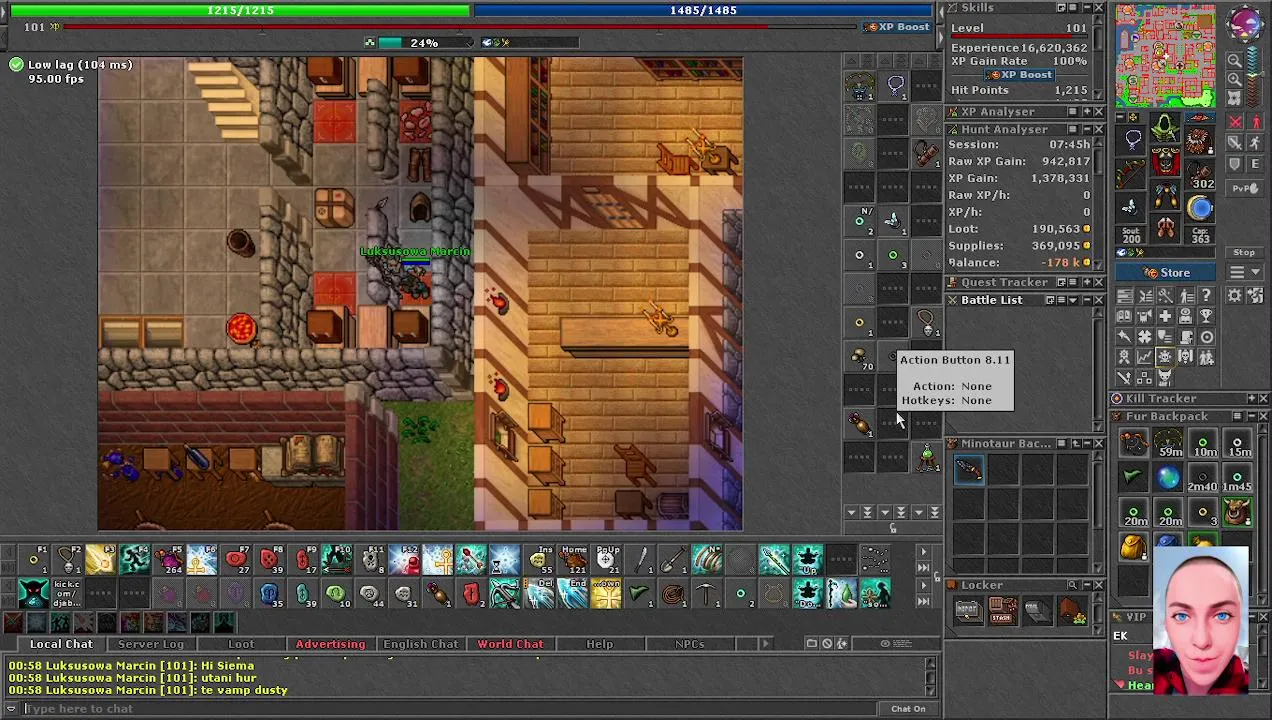Toggle the PvP mode button
The height and width of the screenshot is (720, 1272).
pyautogui.click(x=1244, y=188)
